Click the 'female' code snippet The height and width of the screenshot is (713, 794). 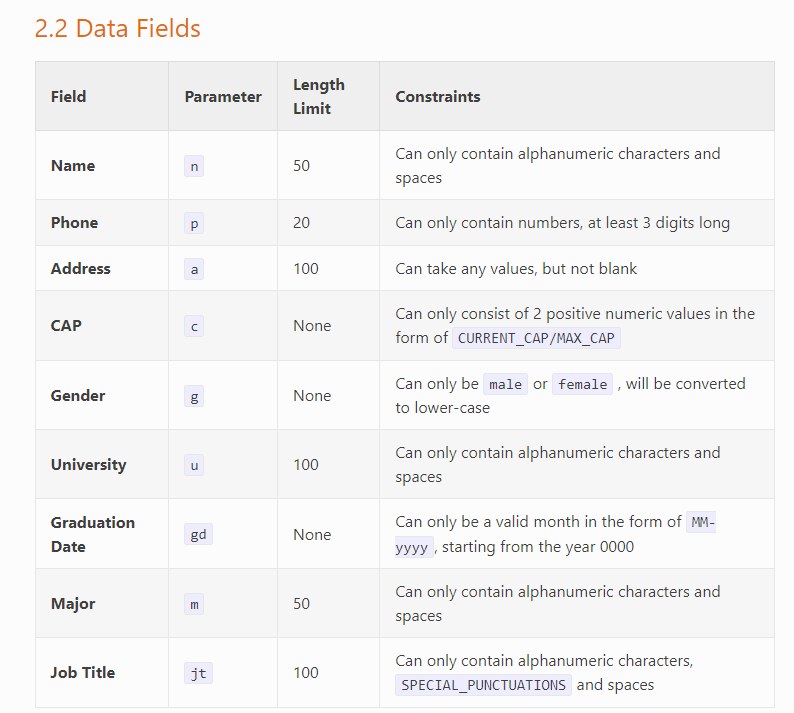(x=582, y=384)
